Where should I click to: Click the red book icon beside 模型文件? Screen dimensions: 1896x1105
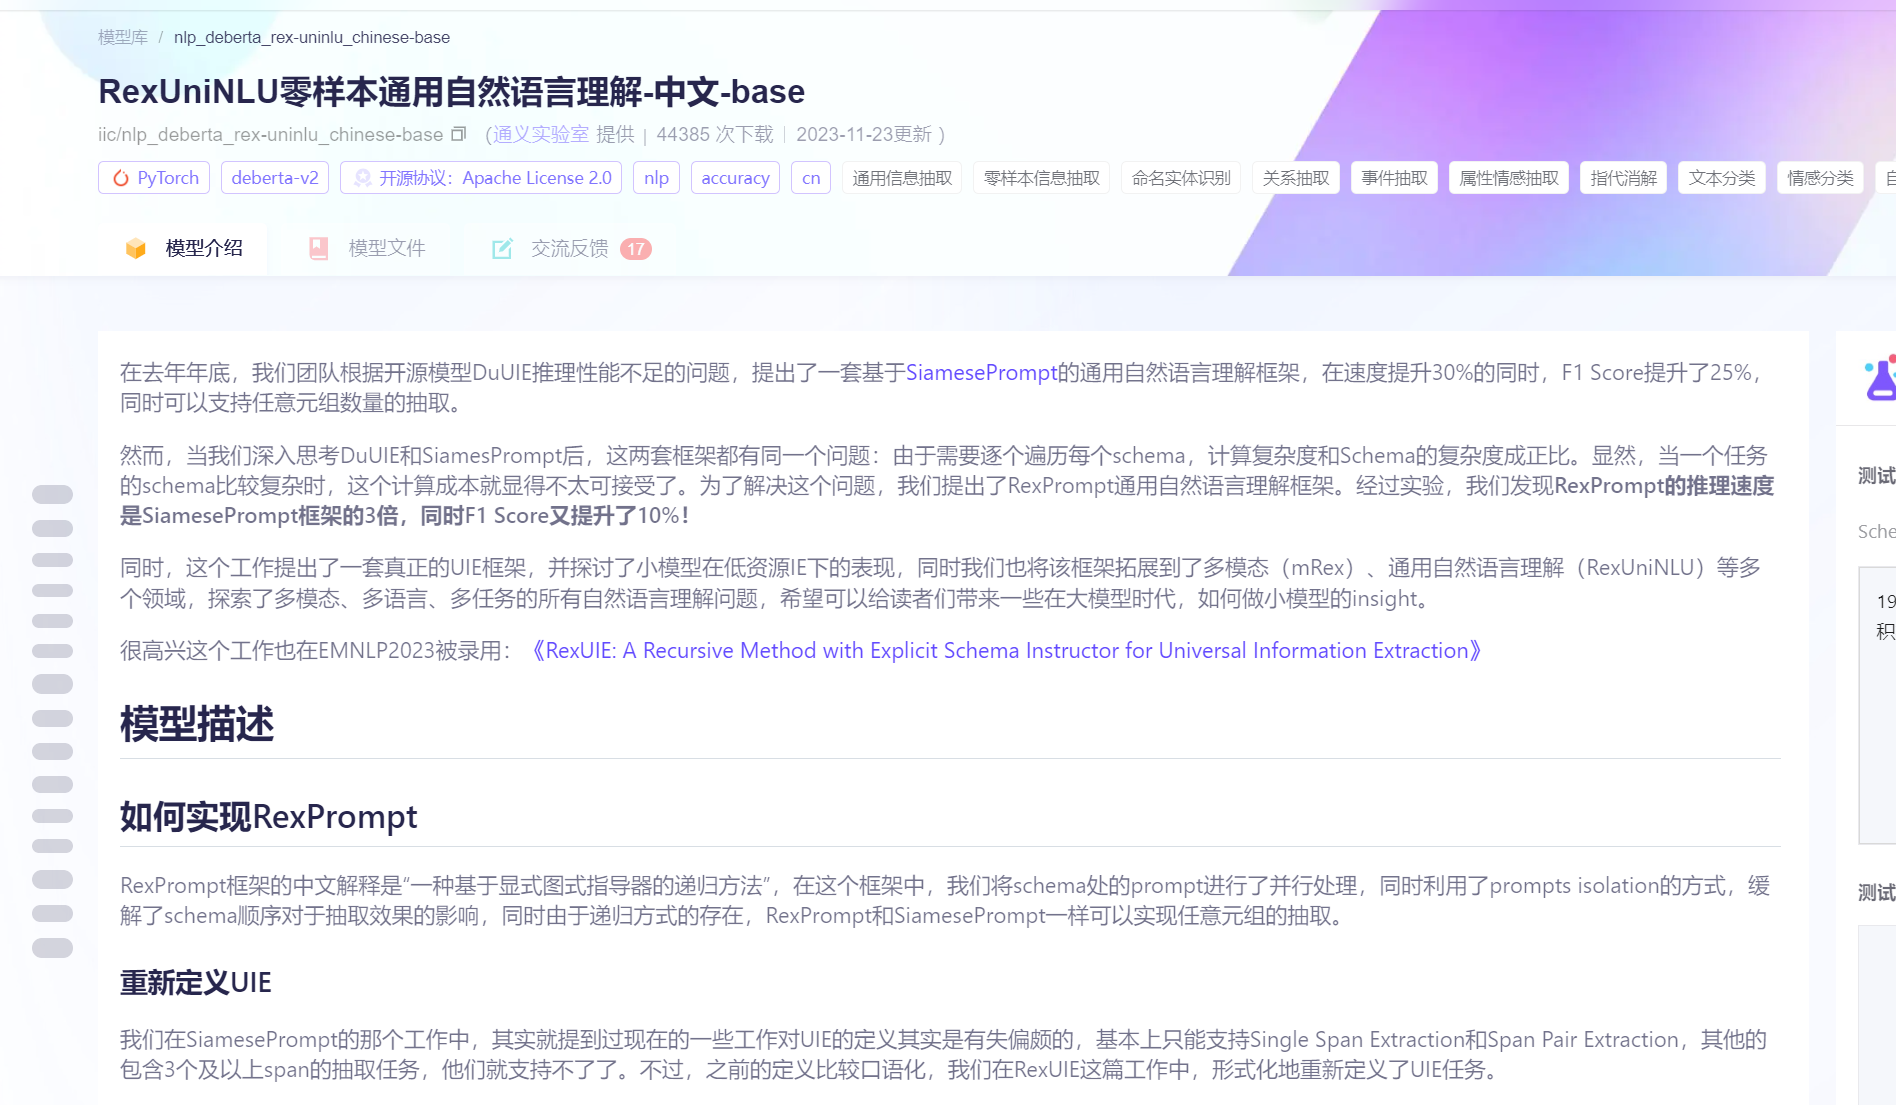coord(318,248)
